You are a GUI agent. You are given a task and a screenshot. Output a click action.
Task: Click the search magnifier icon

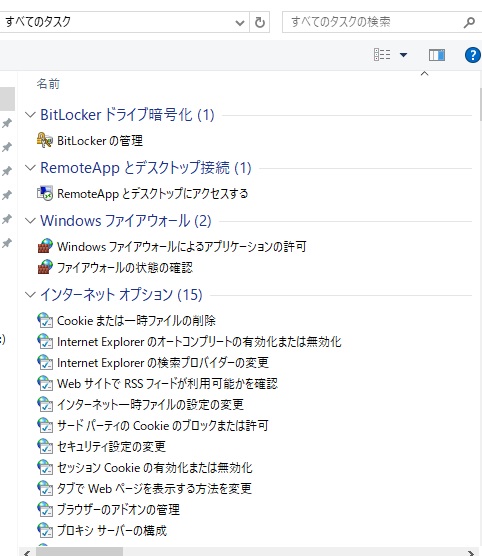point(469,22)
